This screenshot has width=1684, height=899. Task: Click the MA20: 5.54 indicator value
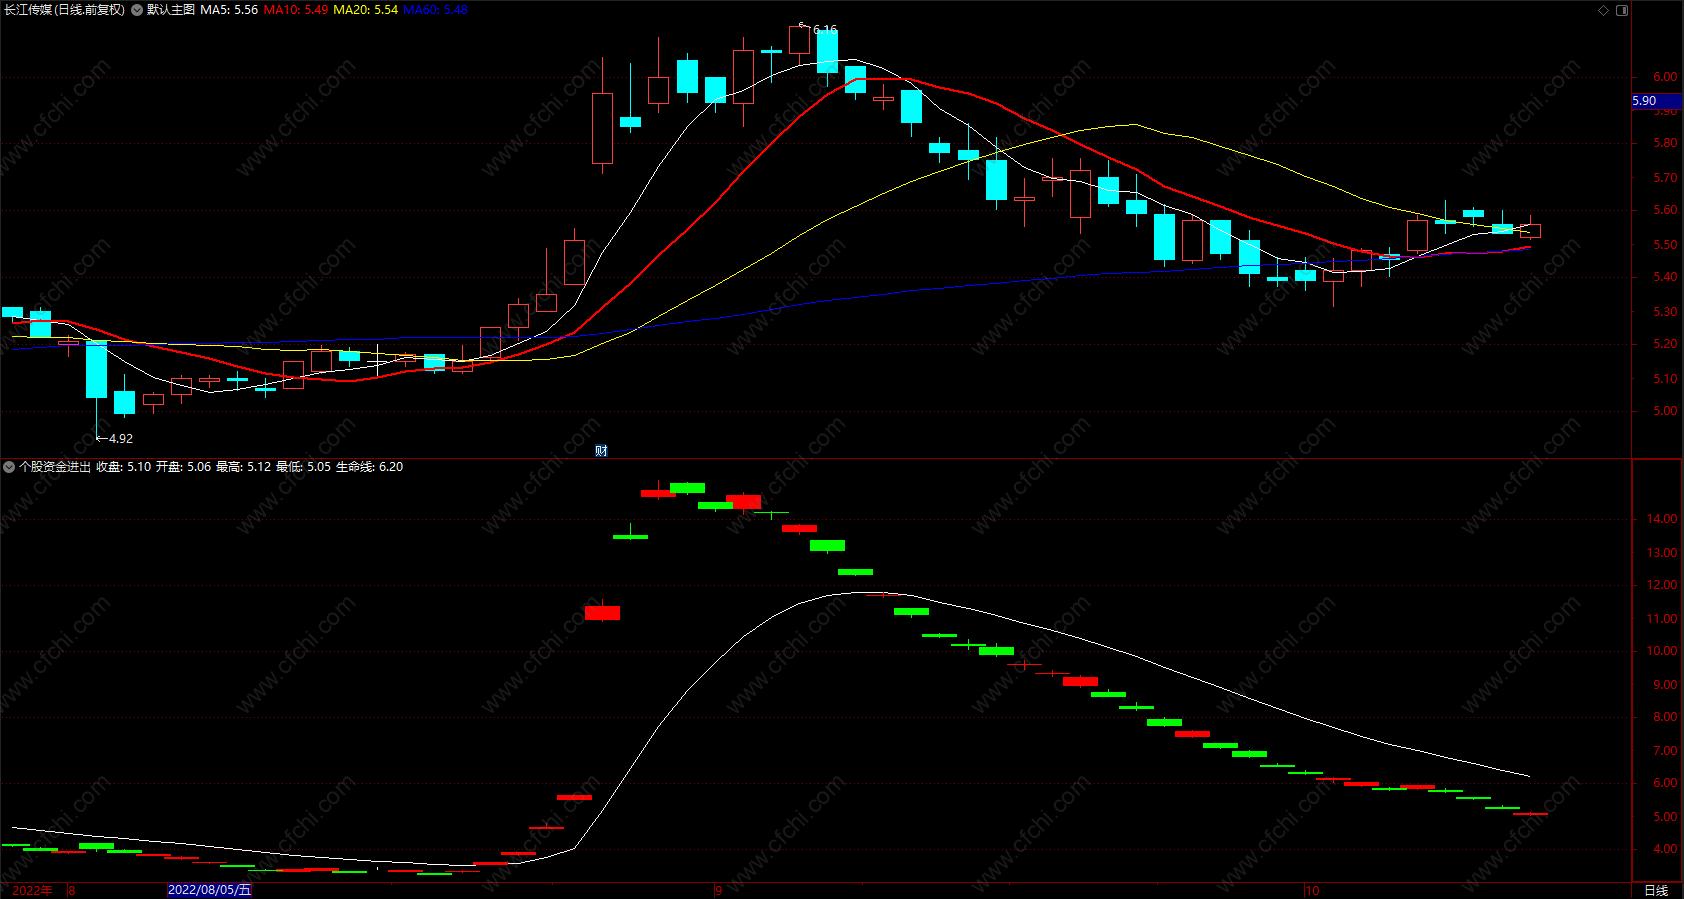(x=365, y=10)
